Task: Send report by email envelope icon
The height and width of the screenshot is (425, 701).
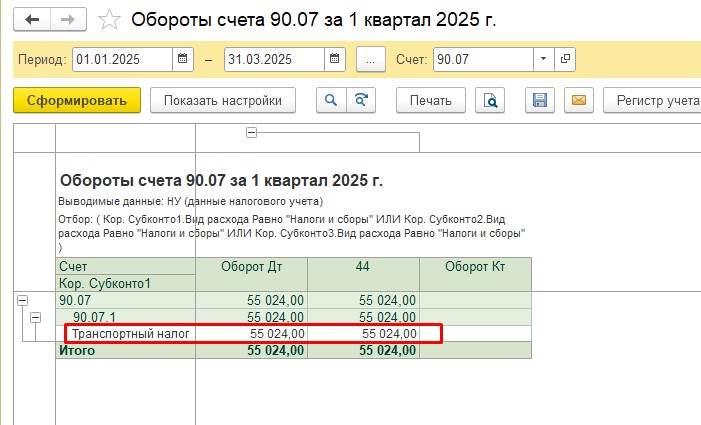Action: [x=579, y=100]
